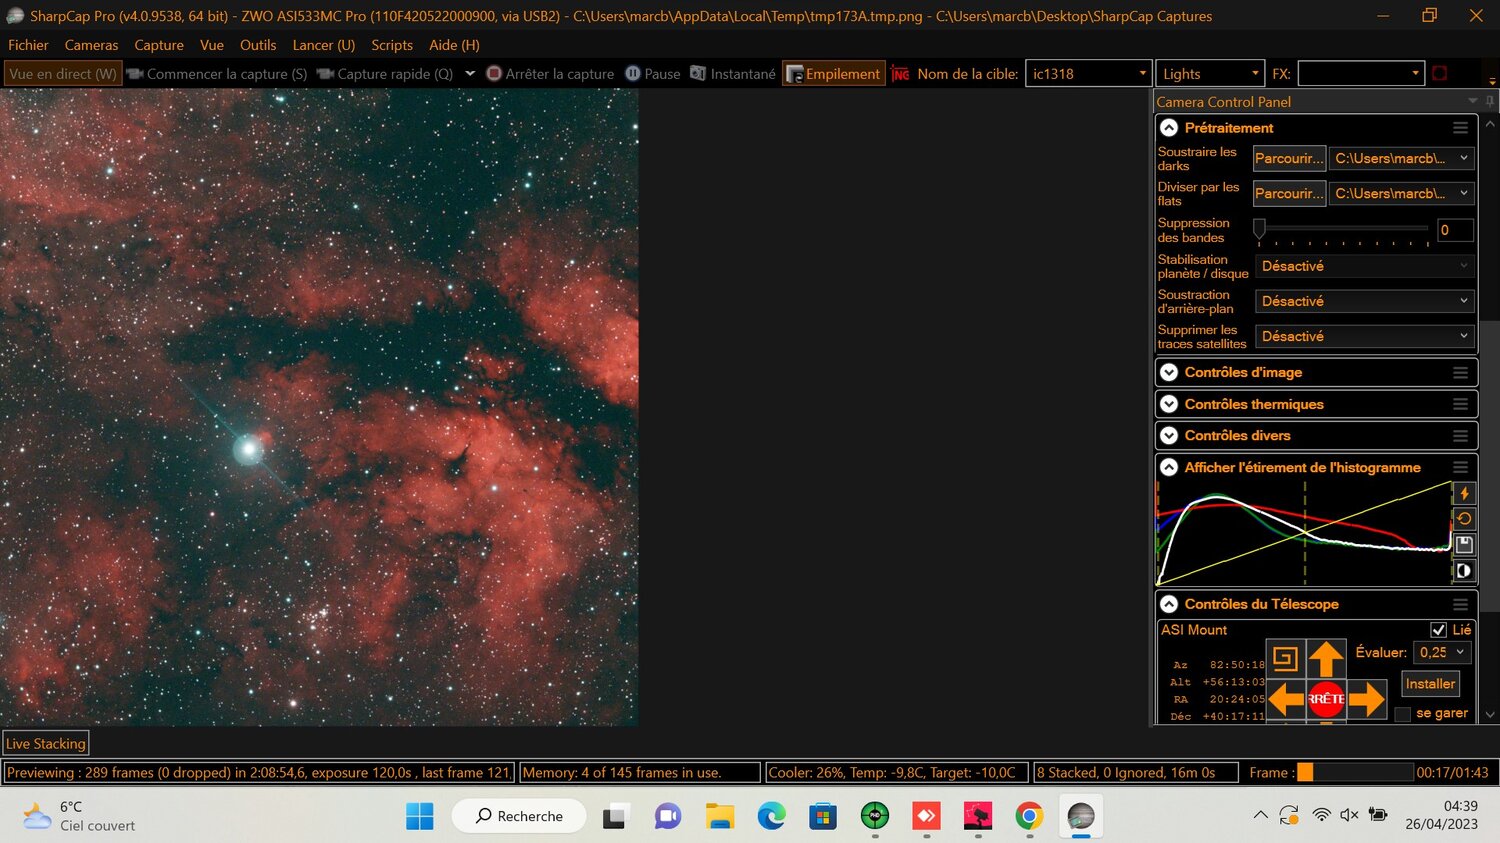This screenshot has width=1500, height=843.
Task: Open the Capture rapide dropdown arrow
Action: 470,73
